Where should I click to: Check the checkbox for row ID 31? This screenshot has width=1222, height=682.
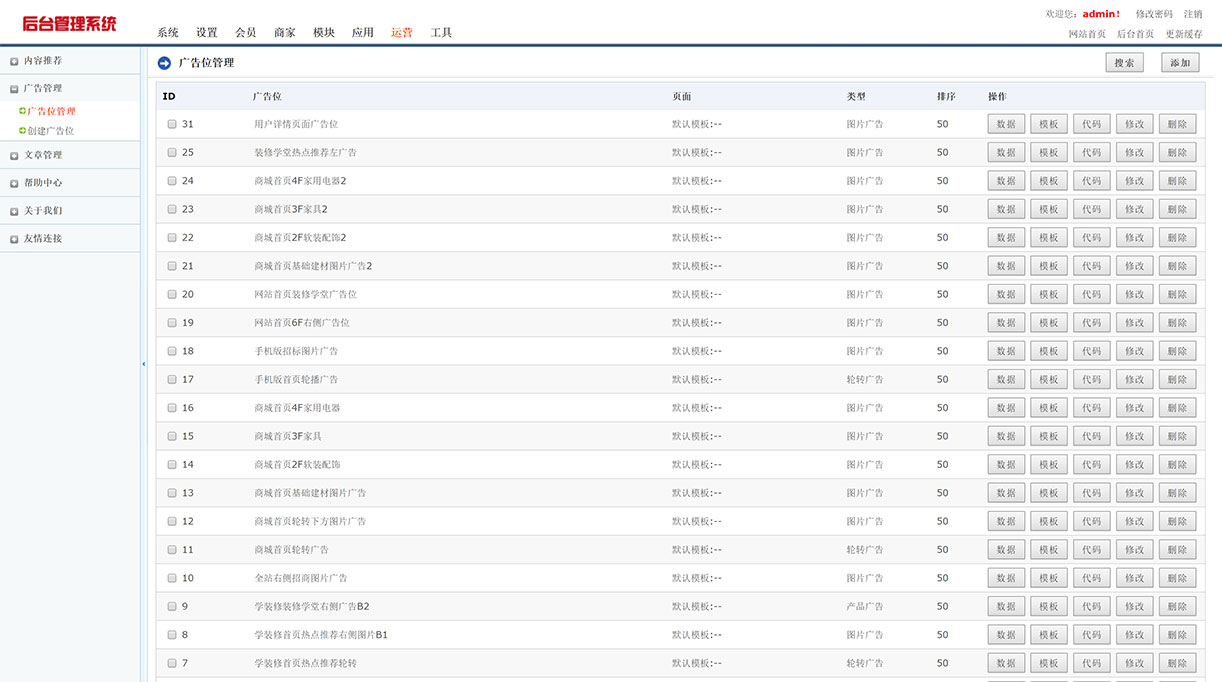point(171,123)
